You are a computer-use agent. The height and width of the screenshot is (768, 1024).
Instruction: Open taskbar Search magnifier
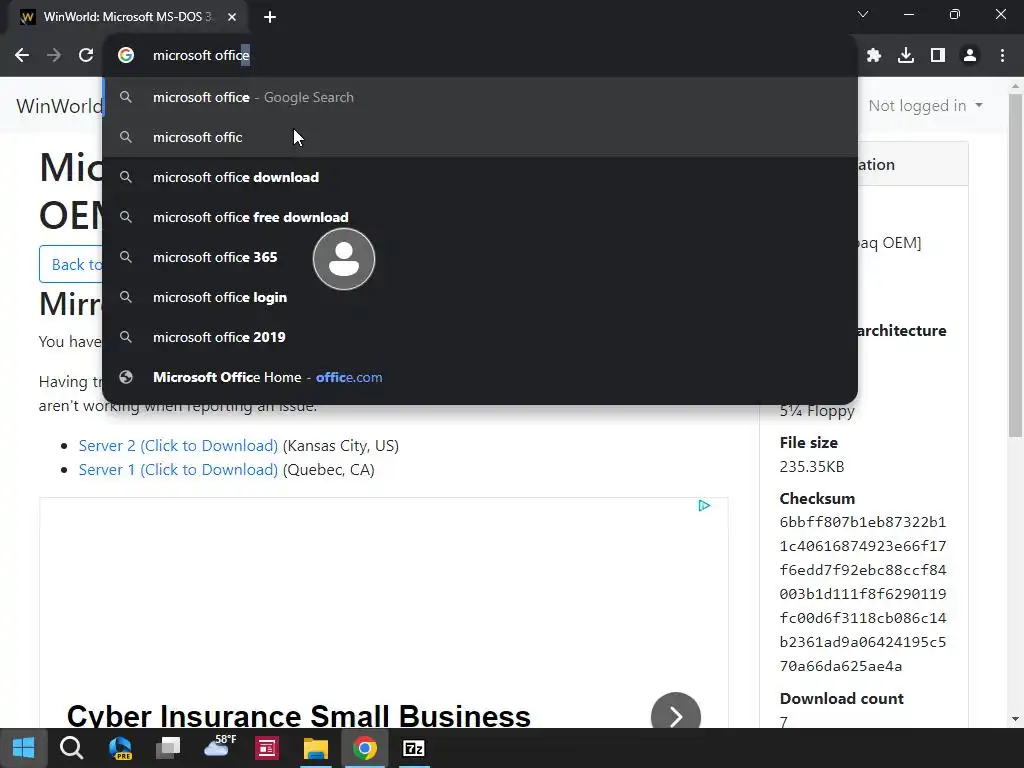pyautogui.click(x=71, y=748)
